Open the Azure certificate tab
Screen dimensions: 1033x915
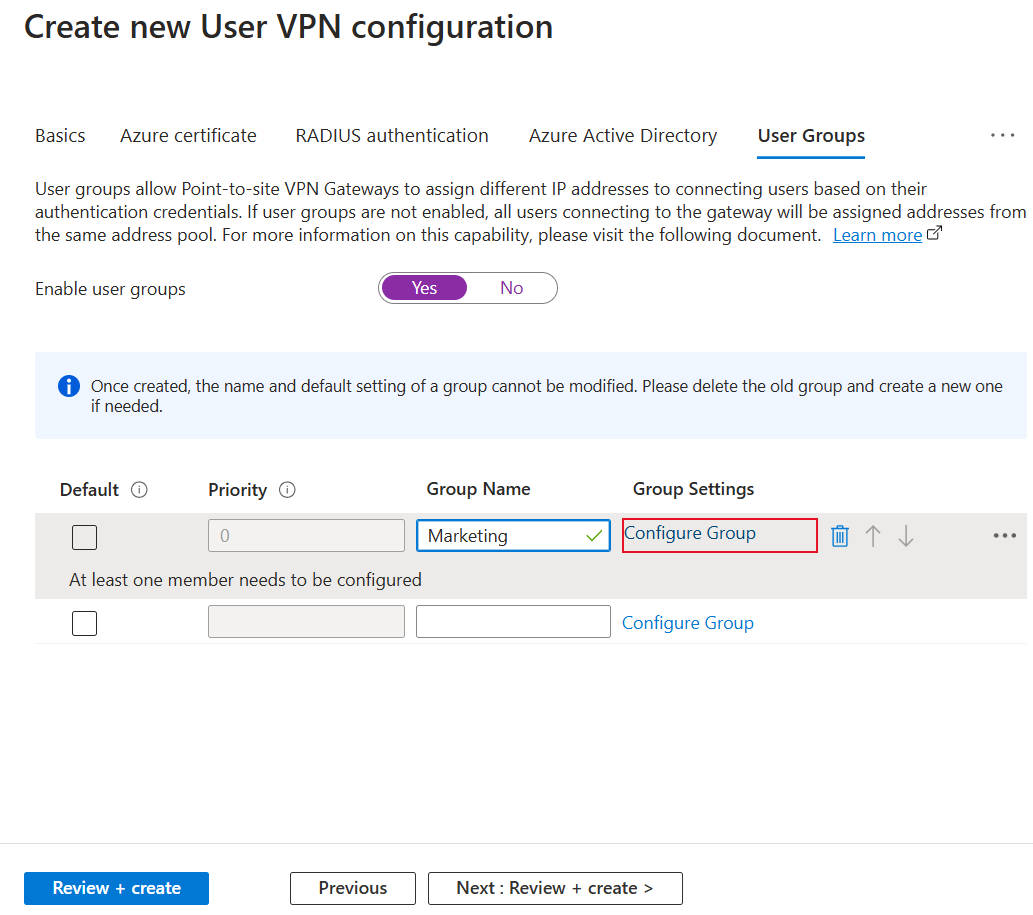(x=188, y=136)
